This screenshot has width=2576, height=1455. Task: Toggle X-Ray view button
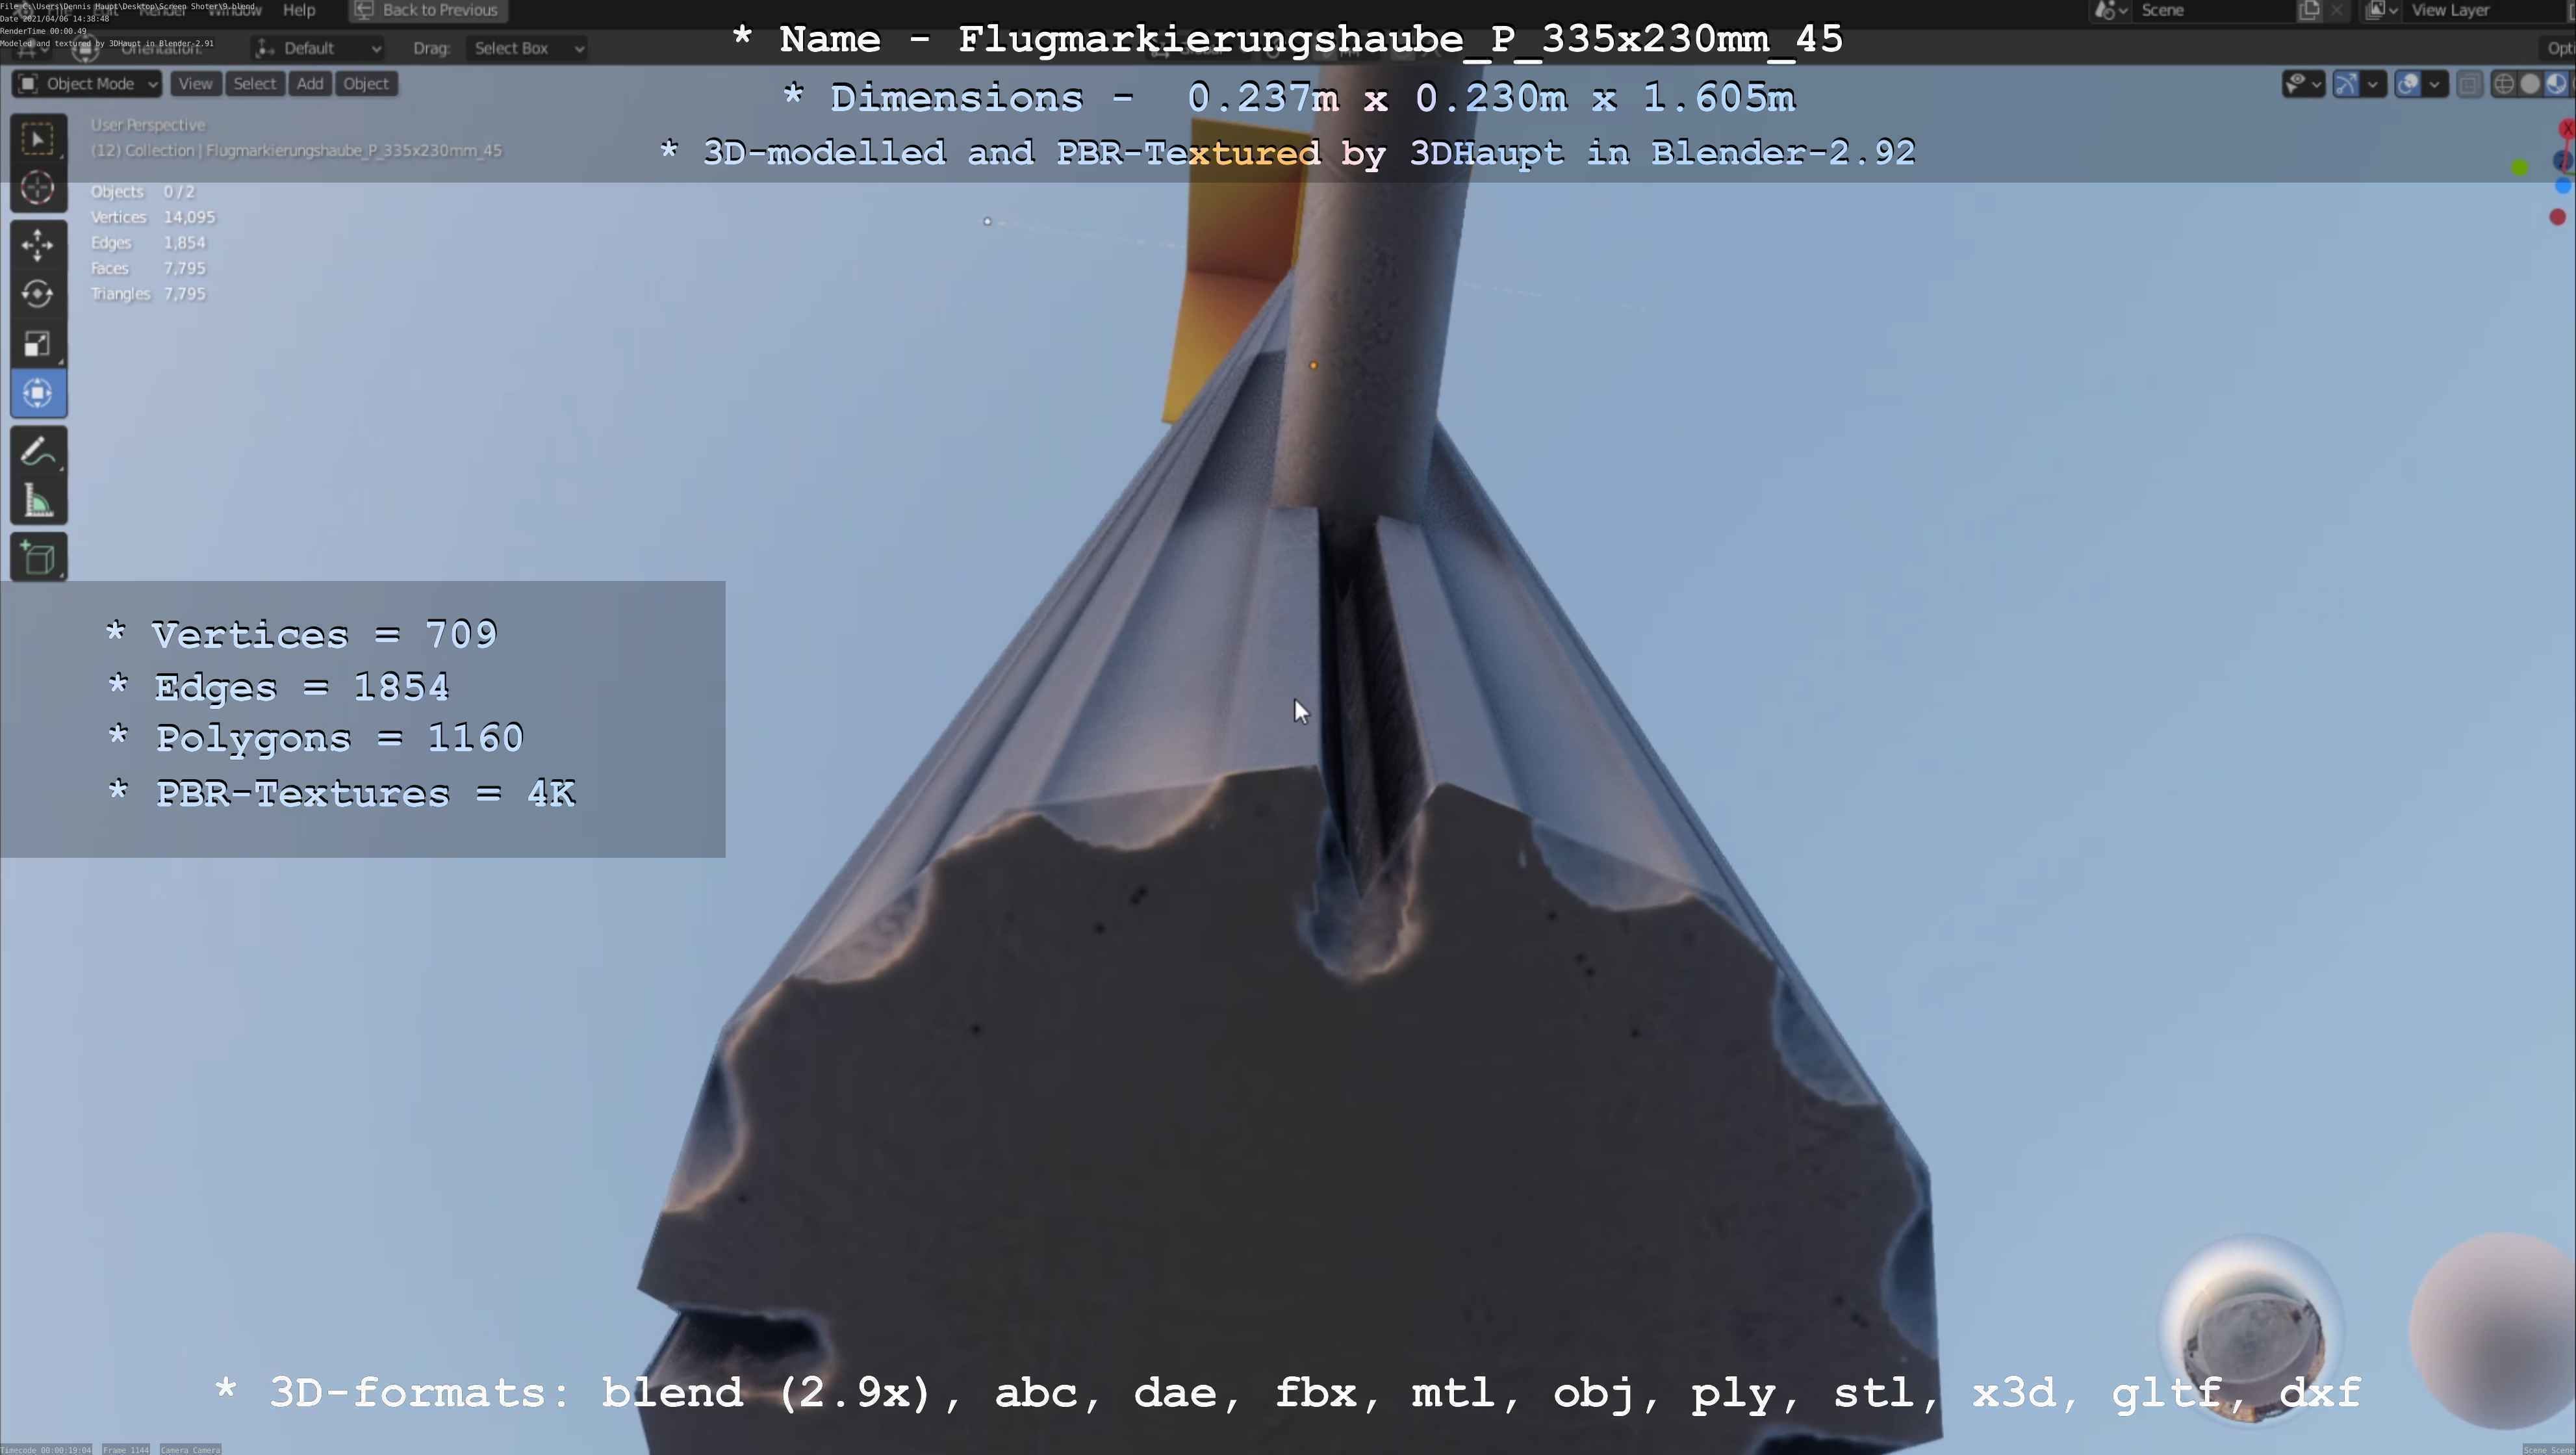2469,84
